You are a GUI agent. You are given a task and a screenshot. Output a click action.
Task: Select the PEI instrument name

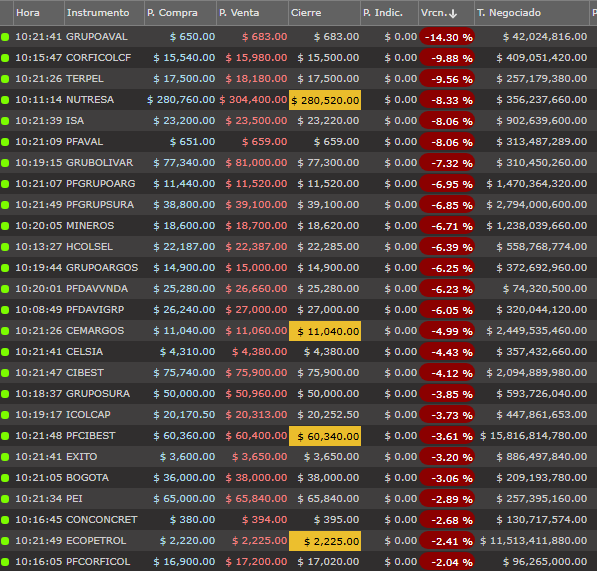74,498
